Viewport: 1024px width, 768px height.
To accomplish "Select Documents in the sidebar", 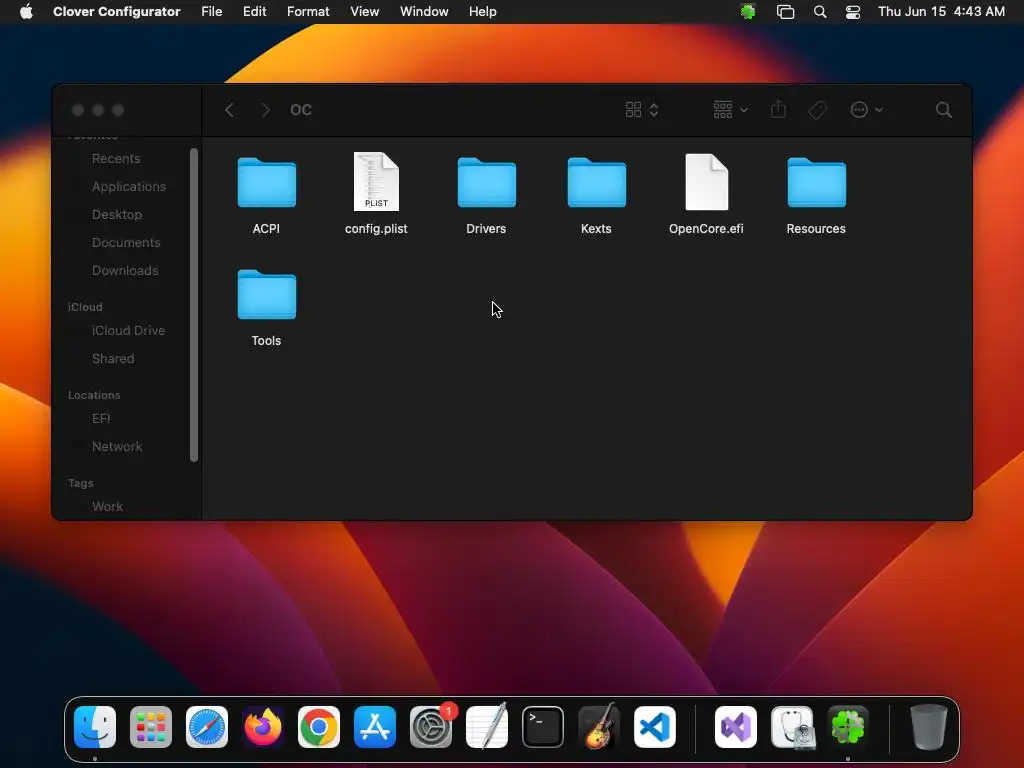I will pos(125,243).
